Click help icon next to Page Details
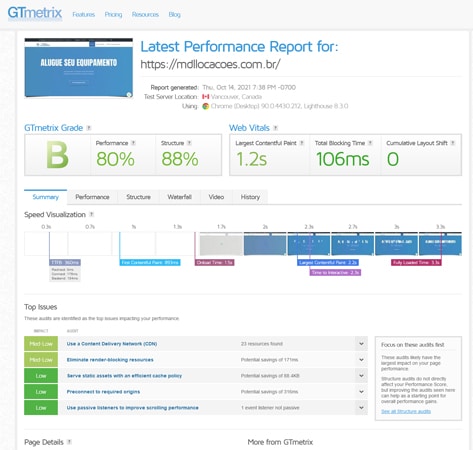Screen dimensions: 473x450 tap(69, 442)
